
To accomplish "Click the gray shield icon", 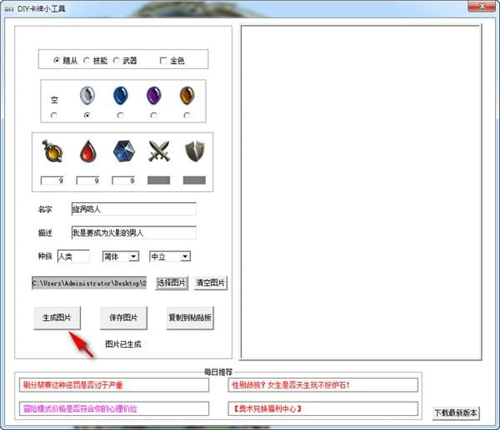I will (x=195, y=151).
